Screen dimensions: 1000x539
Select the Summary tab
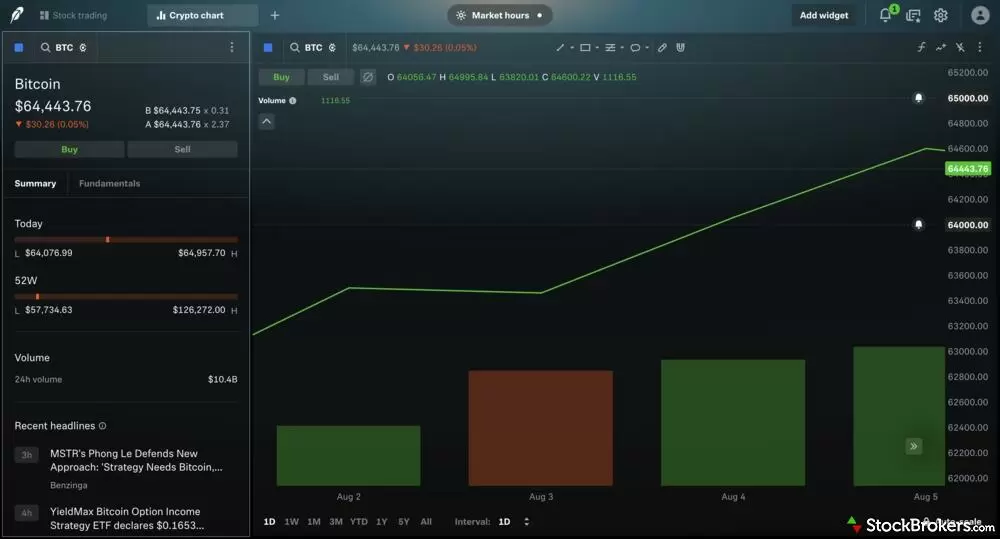pos(35,184)
